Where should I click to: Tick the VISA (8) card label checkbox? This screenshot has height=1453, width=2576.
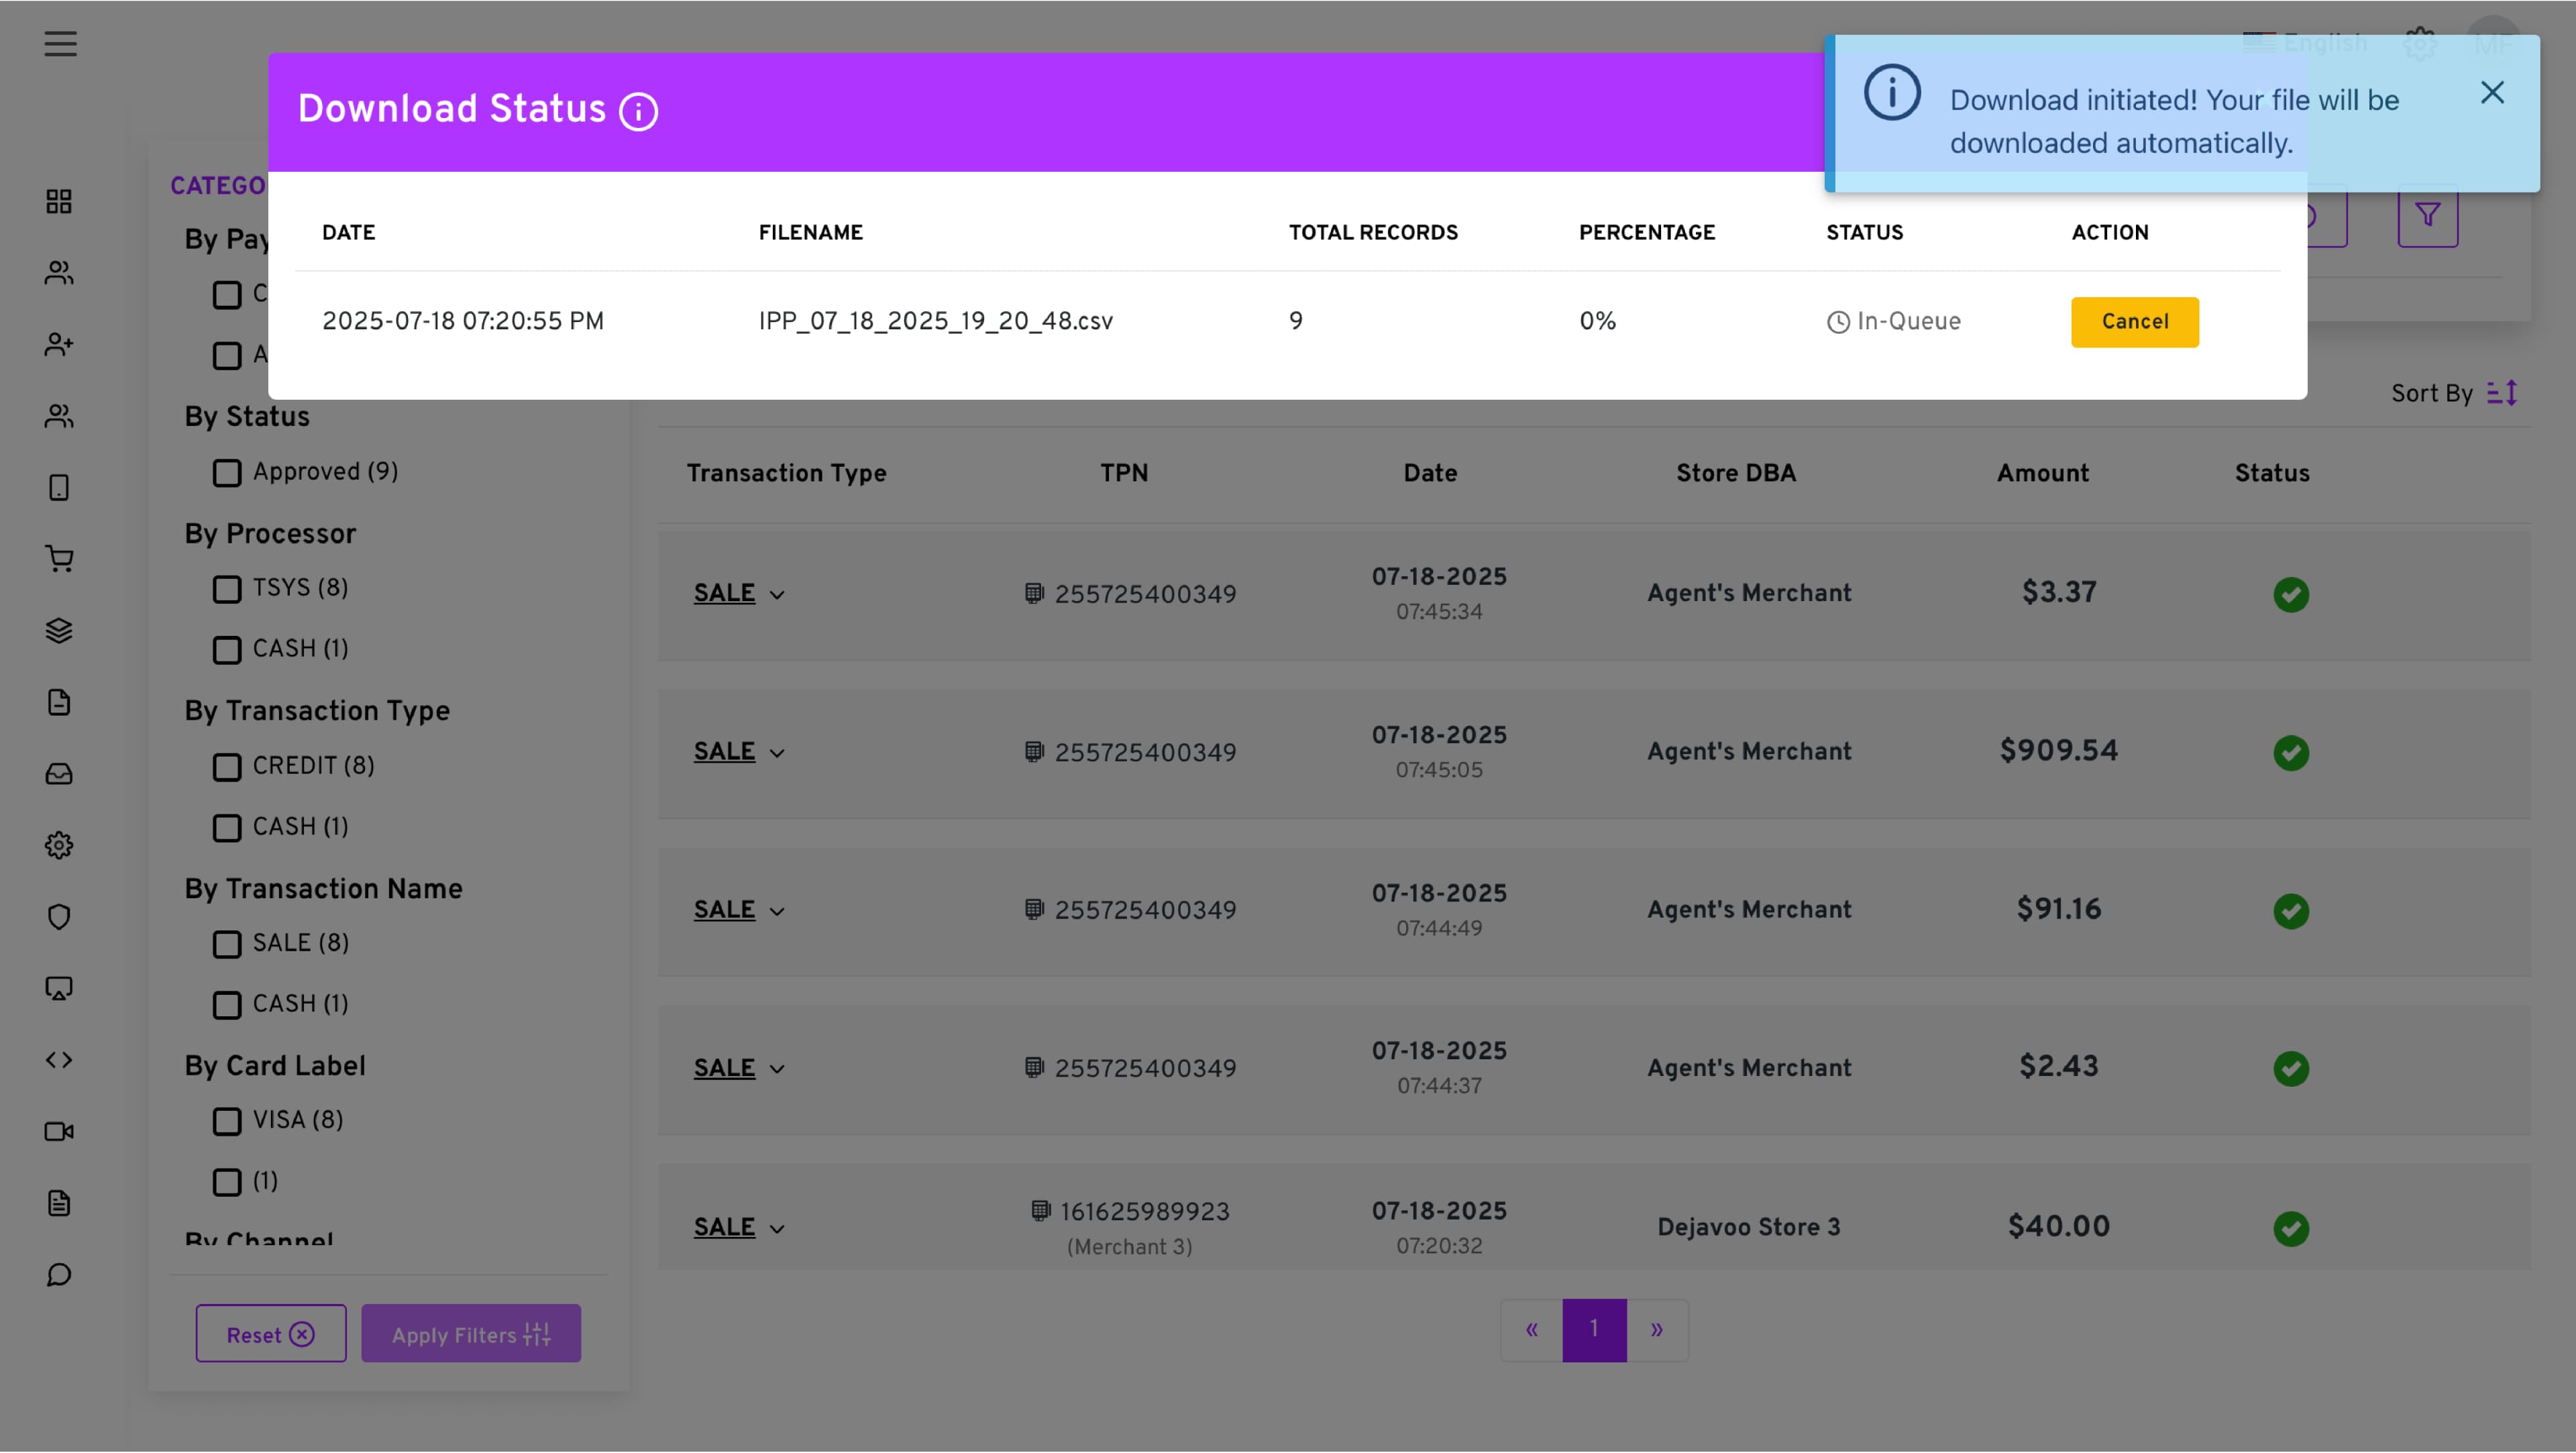(227, 1121)
